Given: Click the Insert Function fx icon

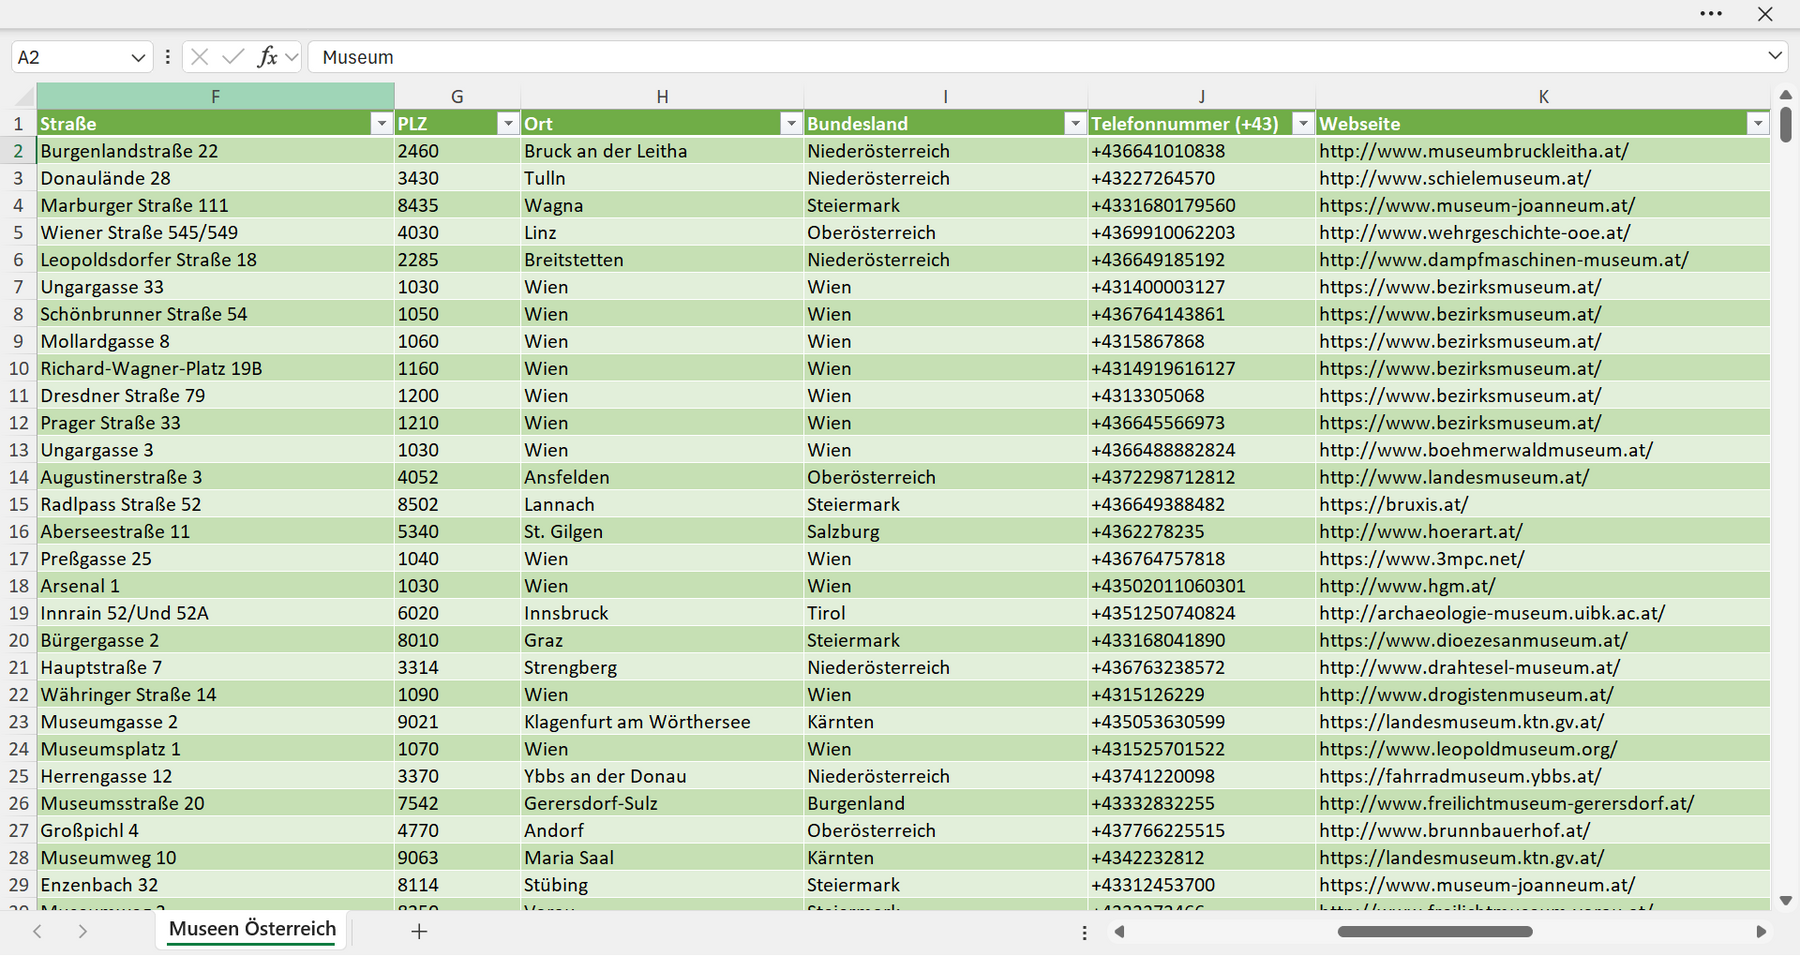Looking at the screenshot, I should tap(268, 57).
